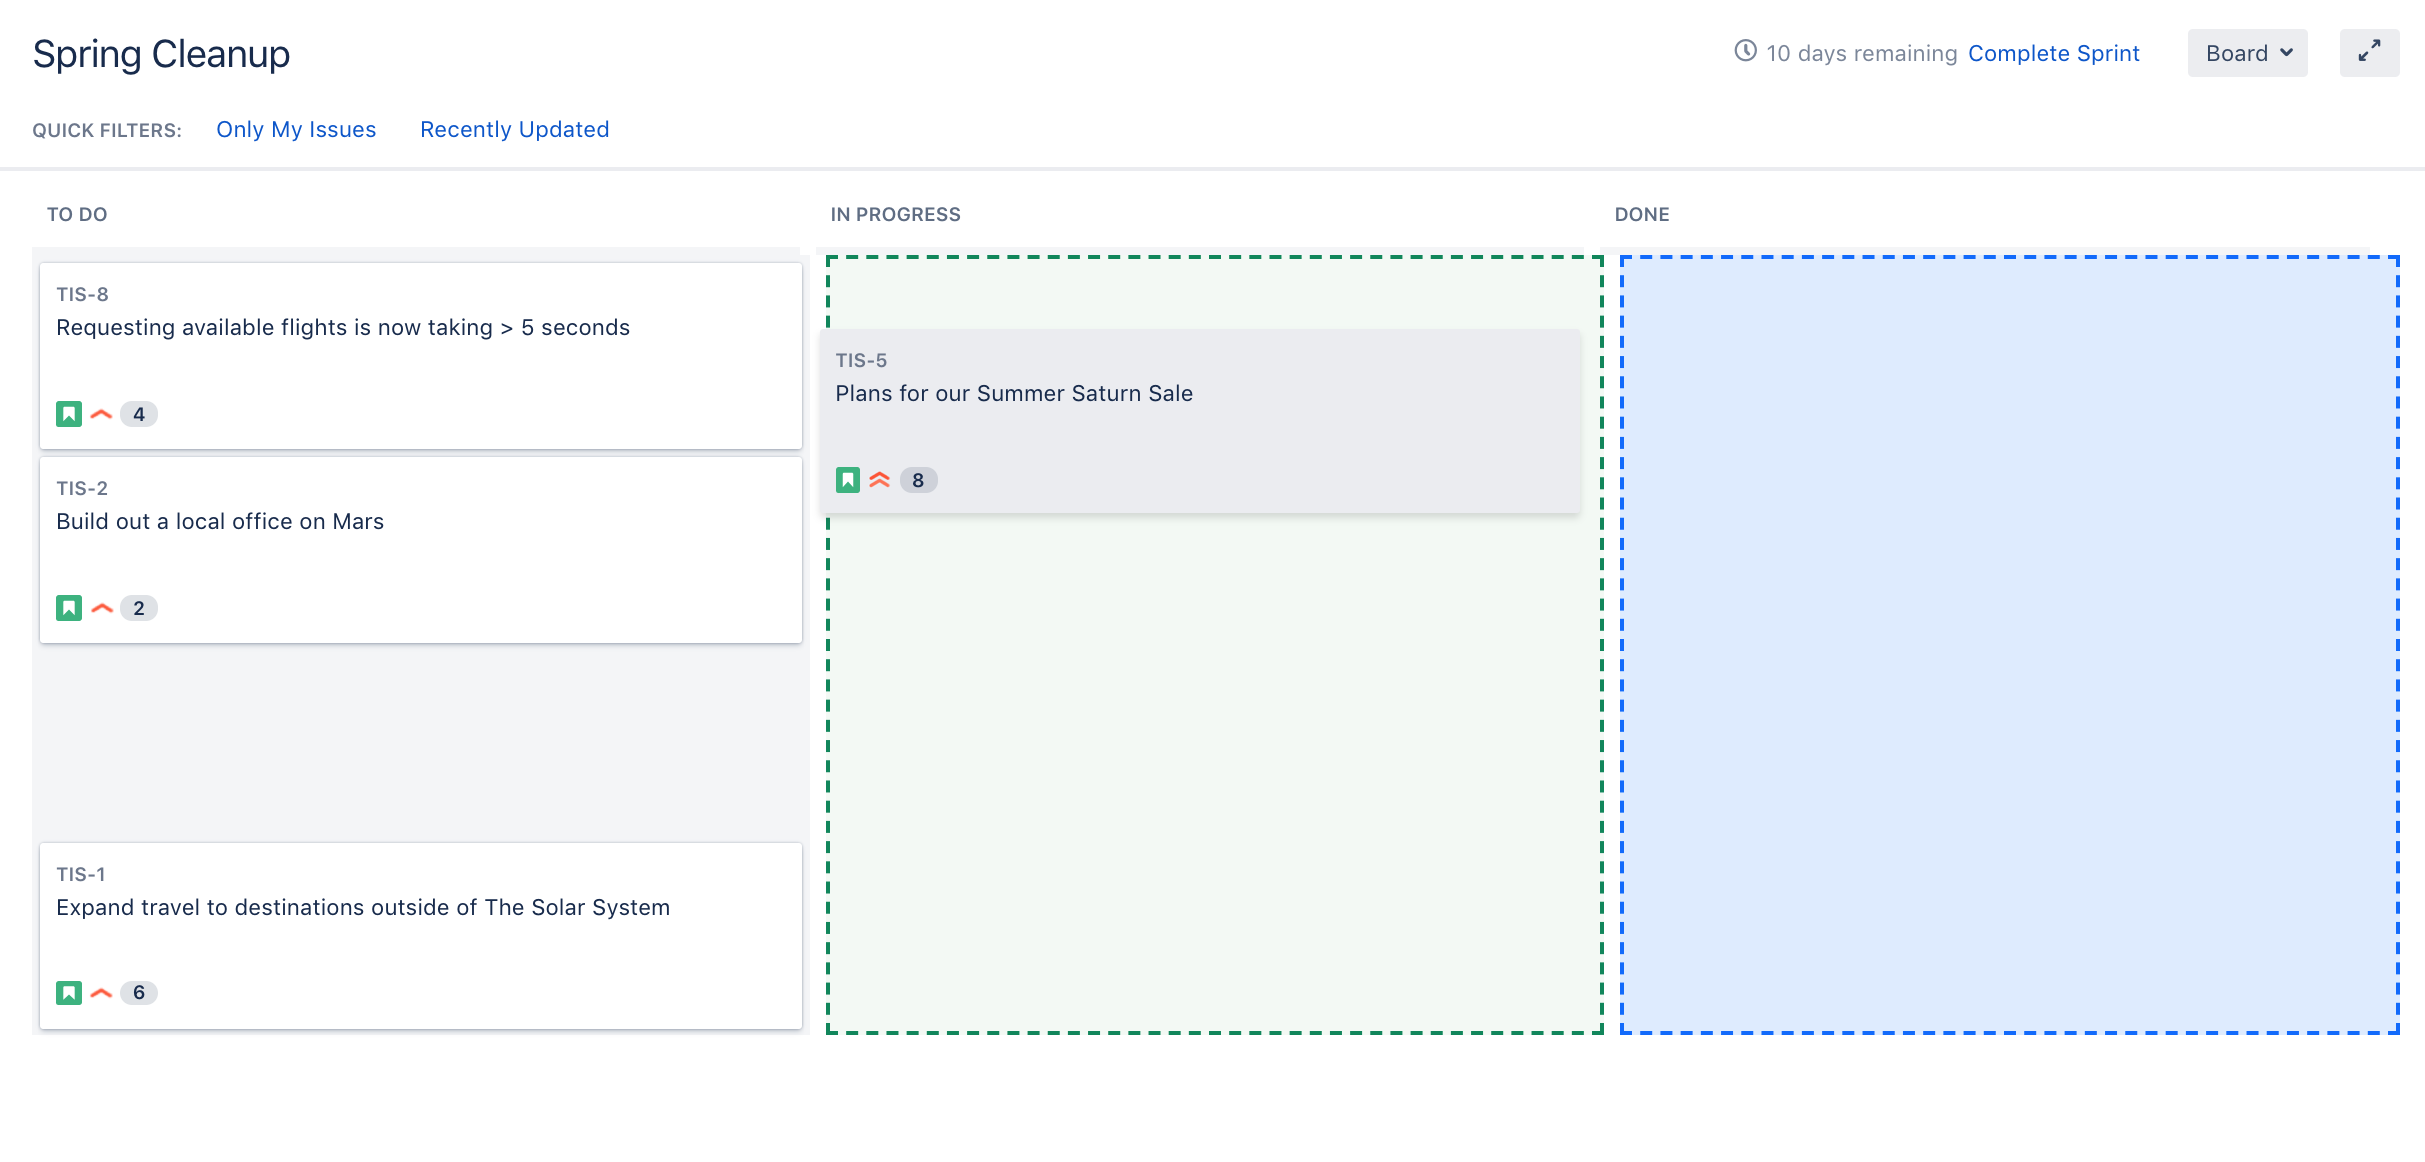Click the story points badge on TIS-2

138,607
